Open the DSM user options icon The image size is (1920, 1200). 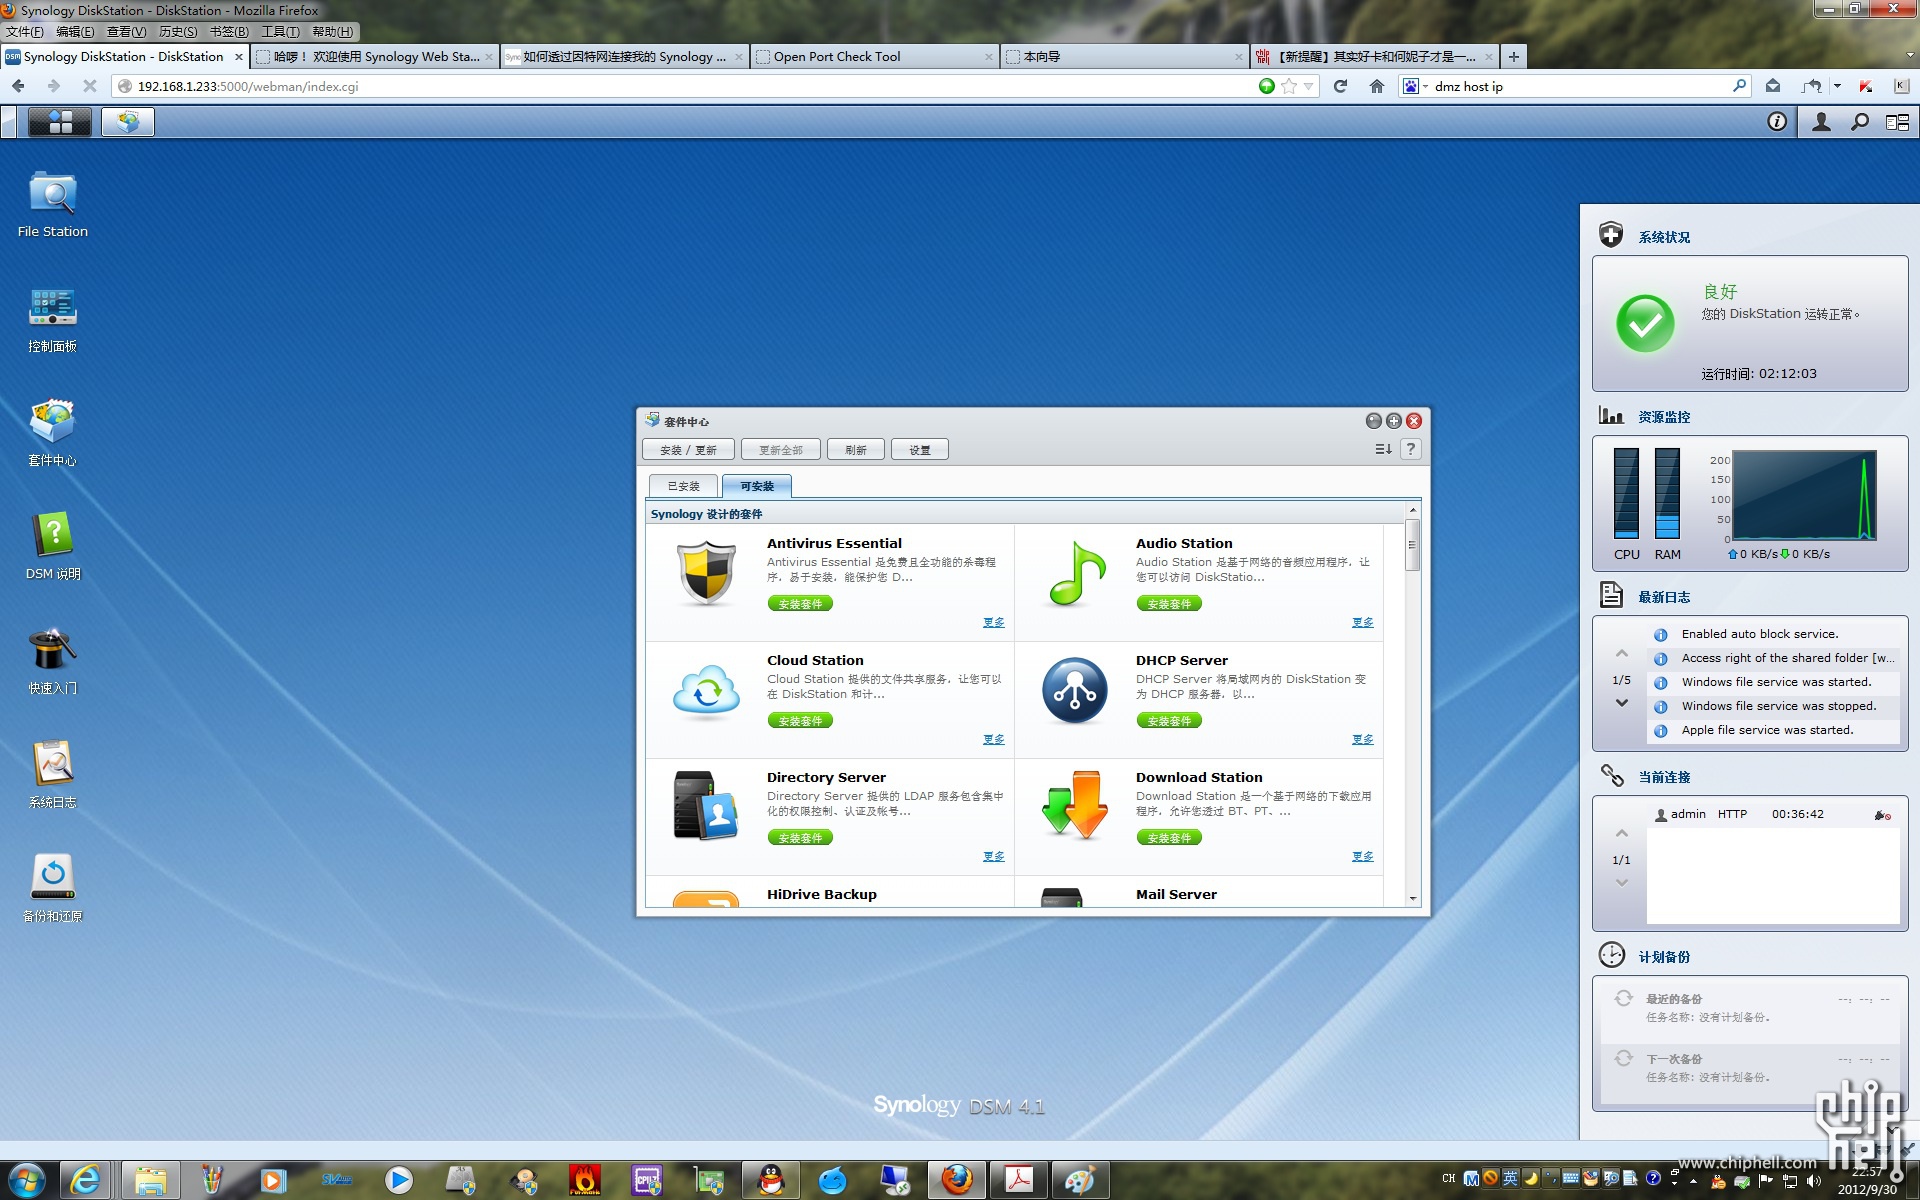coord(1821,122)
